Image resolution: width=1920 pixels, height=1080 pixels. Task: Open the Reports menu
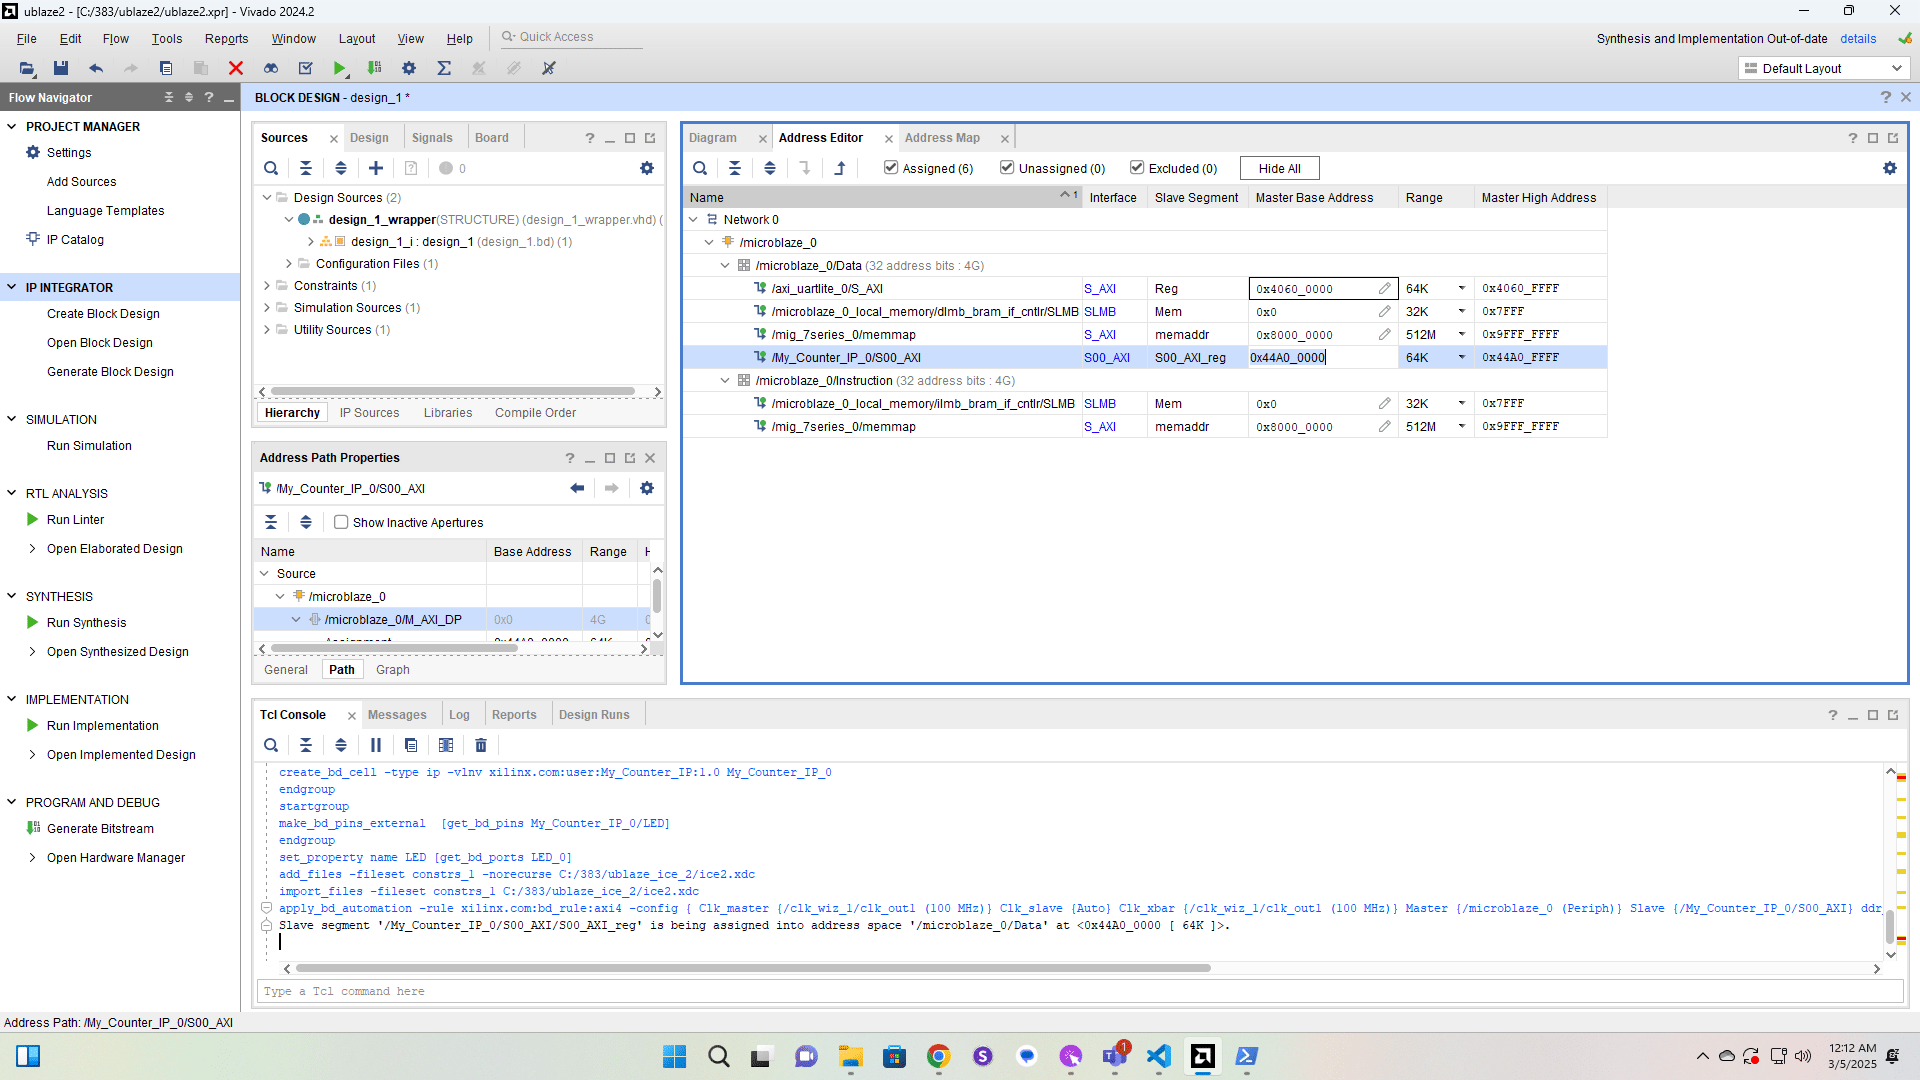(226, 39)
